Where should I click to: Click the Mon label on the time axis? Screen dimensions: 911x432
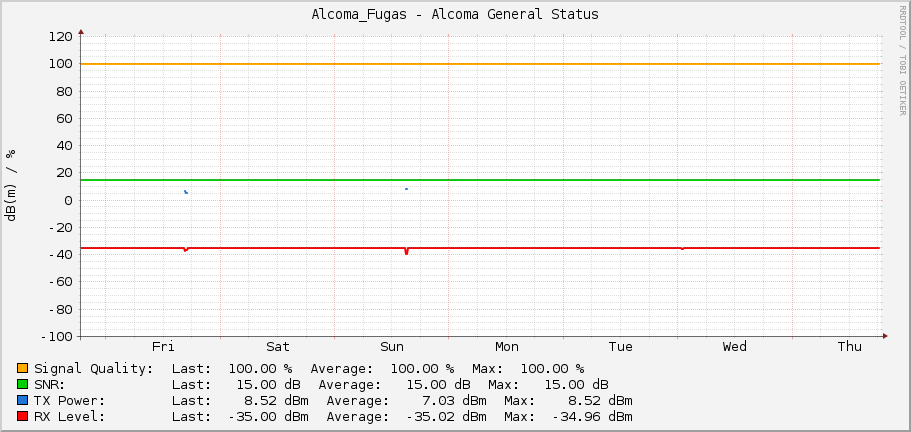click(x=507, y=347)
